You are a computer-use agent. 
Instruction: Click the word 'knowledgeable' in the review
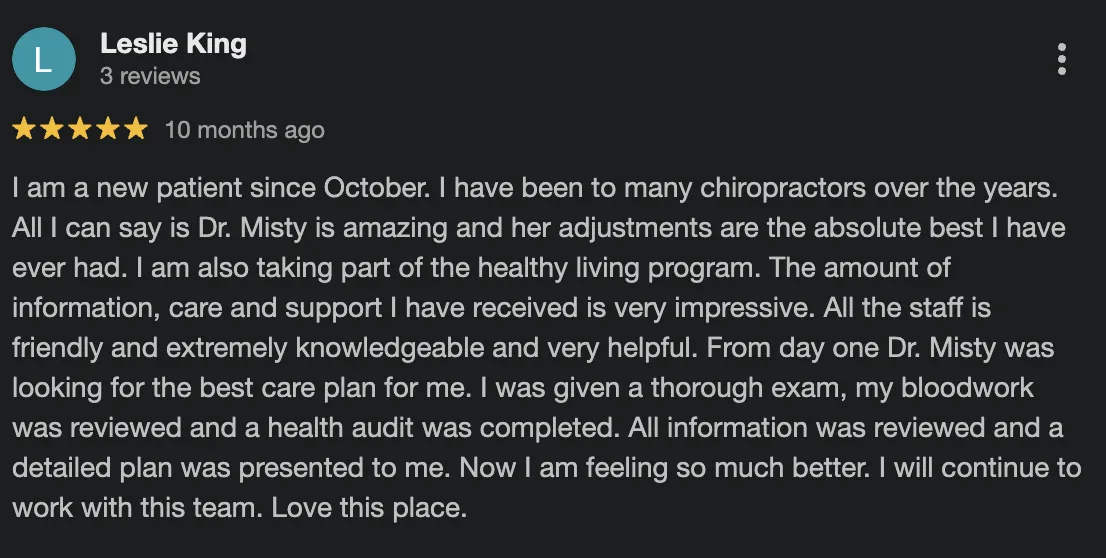pyautogui.click(x=390, y=348)
